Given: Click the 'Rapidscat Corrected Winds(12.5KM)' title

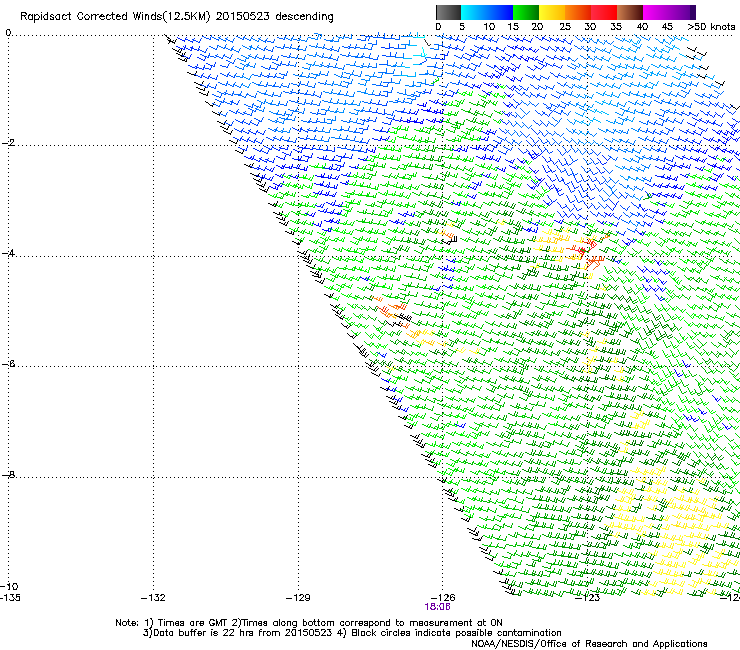Looking at the screenshot, I should (x=115, y=17).
